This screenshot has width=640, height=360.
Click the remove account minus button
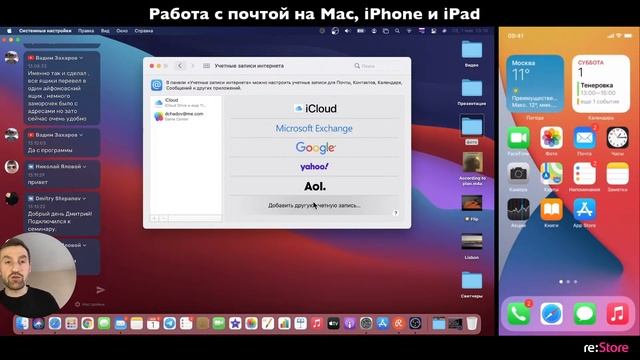[x=164, y=218]
